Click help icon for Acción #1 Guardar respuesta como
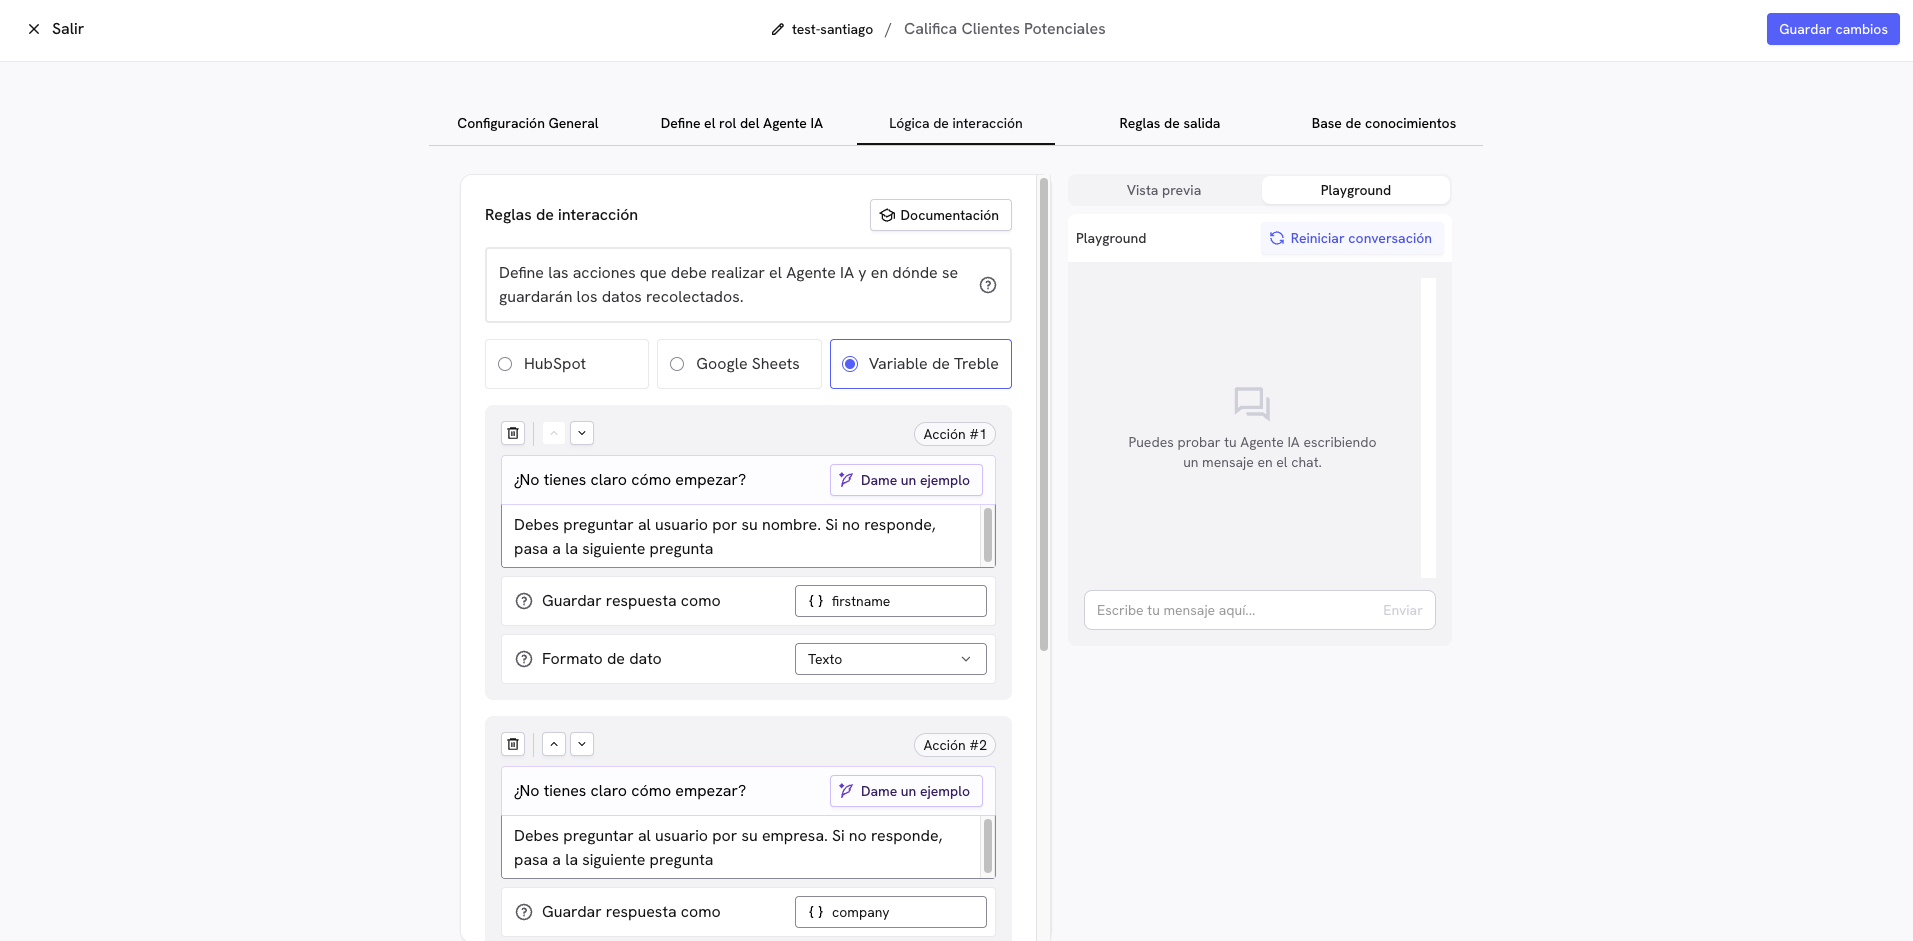The width and height of the screenshot is (1913, 941). pos(524,601)
